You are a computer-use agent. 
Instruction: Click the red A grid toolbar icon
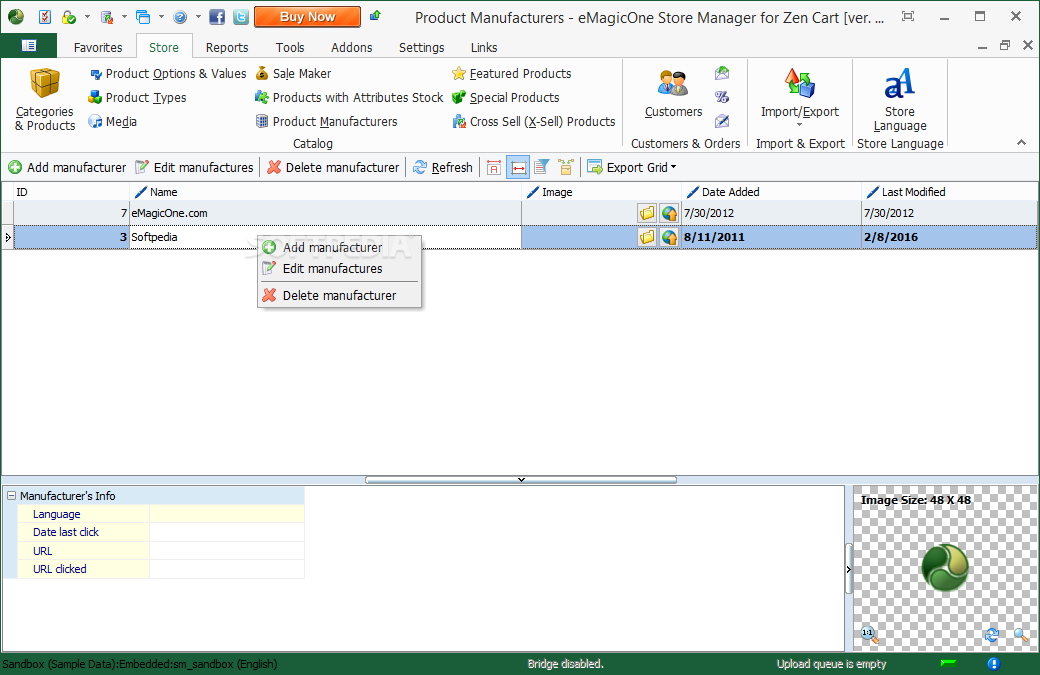493,167
